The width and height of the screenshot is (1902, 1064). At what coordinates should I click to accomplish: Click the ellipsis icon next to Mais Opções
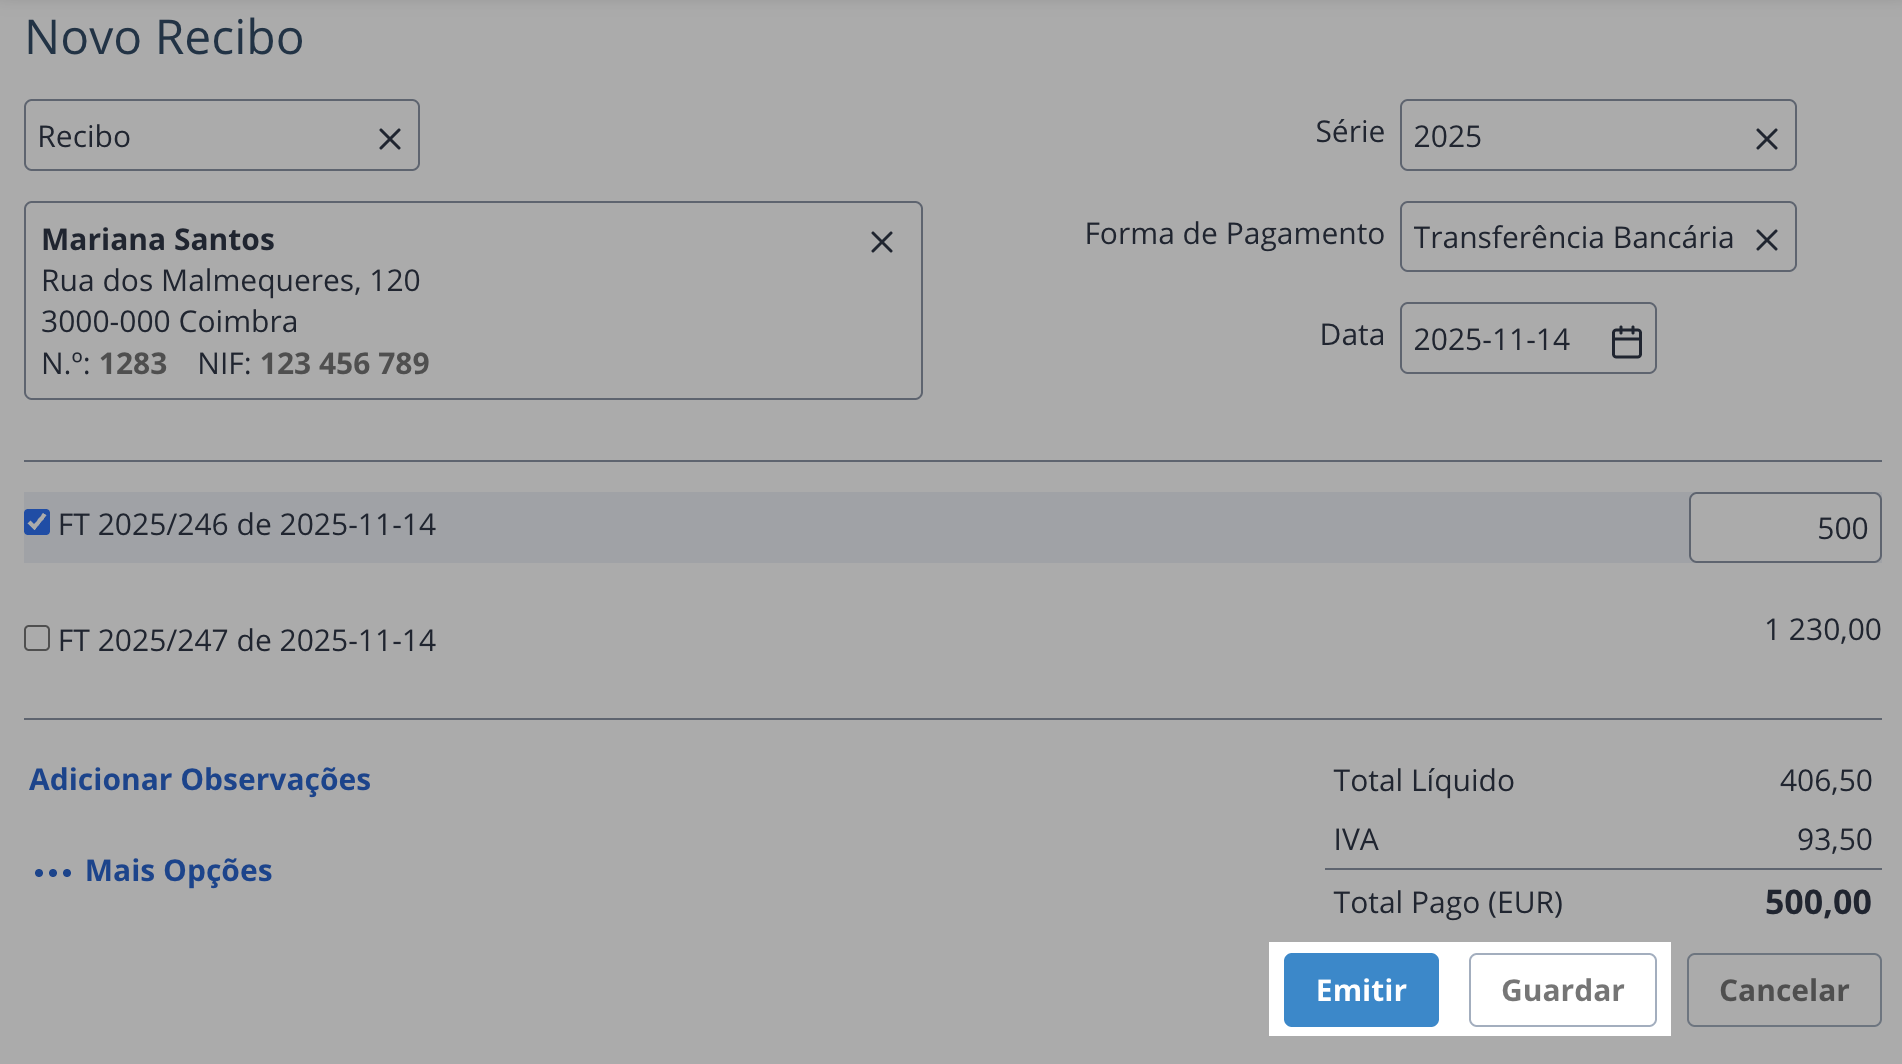pos(52,871)
